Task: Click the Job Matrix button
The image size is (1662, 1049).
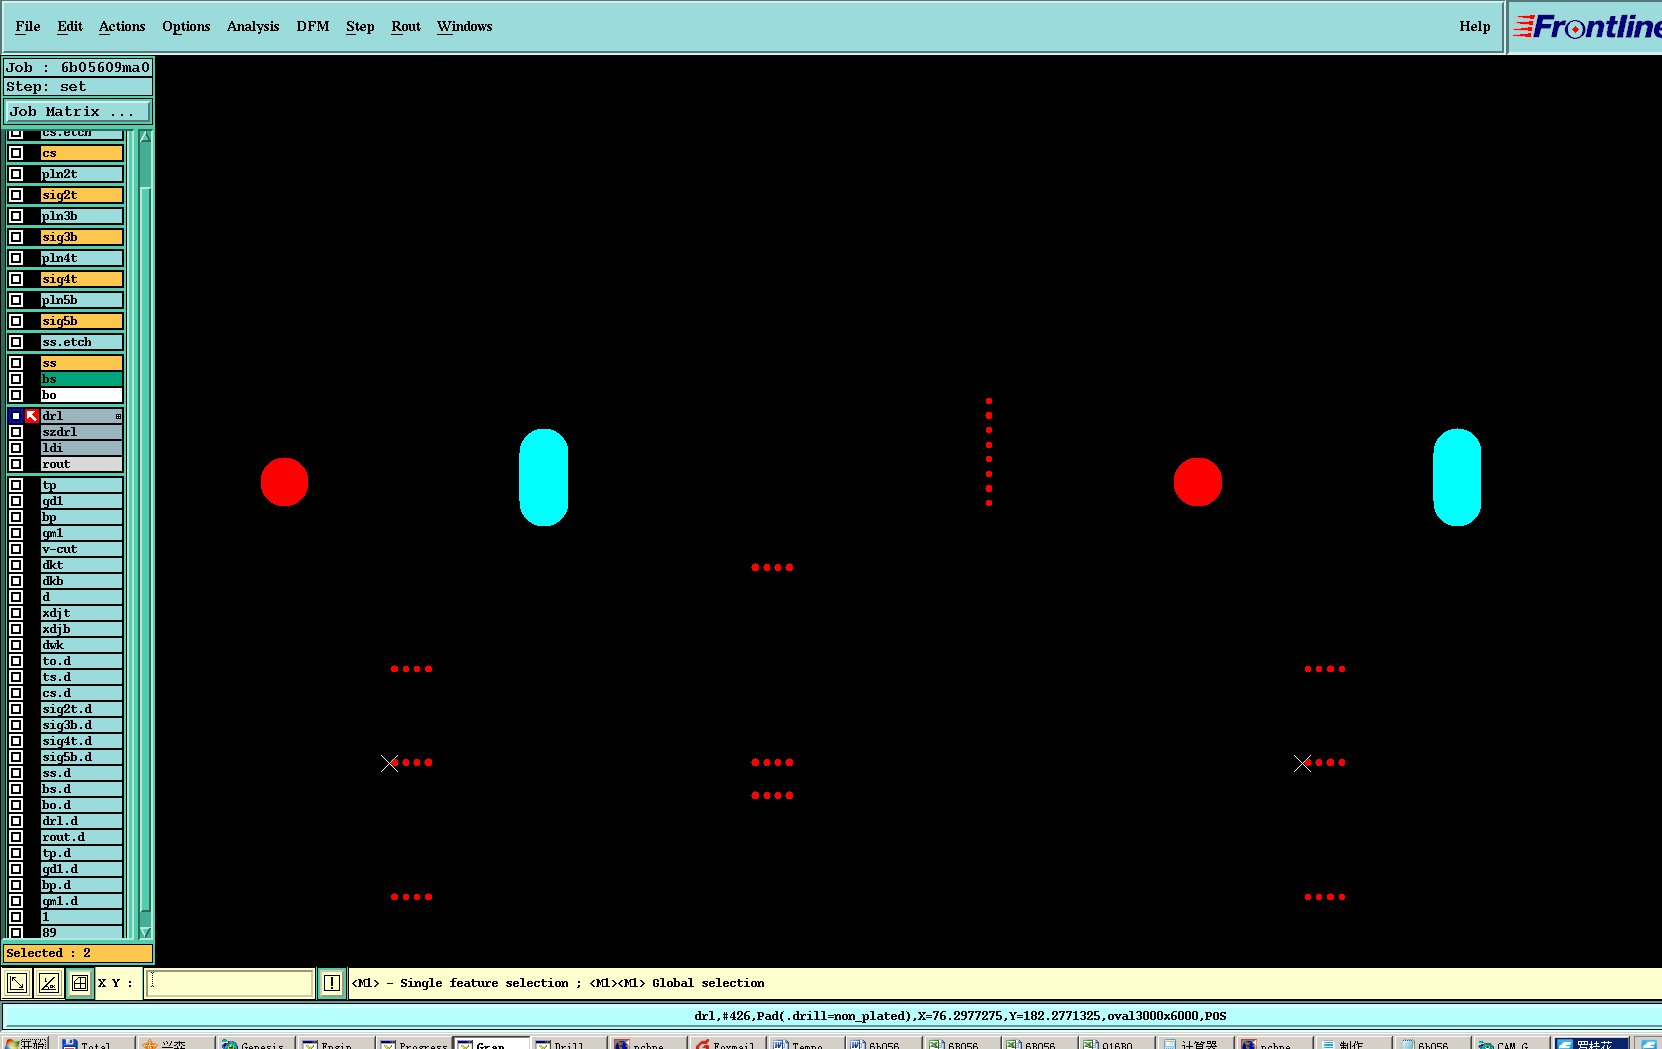Action: coord(78,111)
